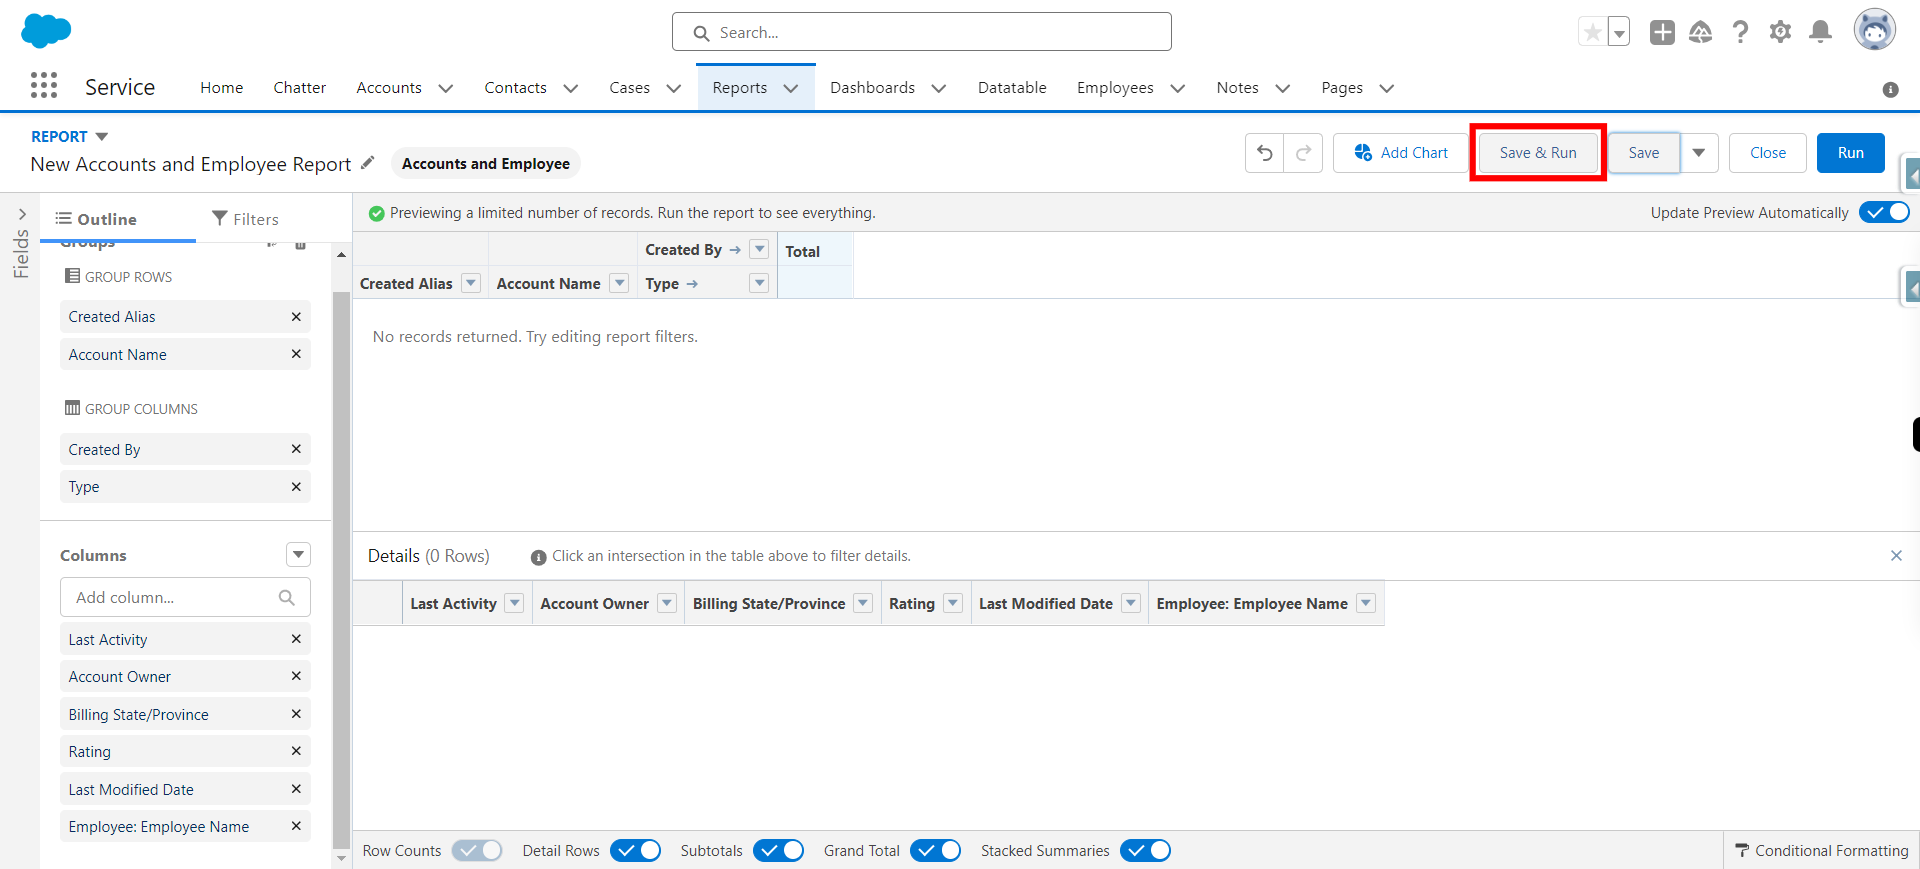Click the Save button
The image size is (1920, 869).
click(1644, 153)
